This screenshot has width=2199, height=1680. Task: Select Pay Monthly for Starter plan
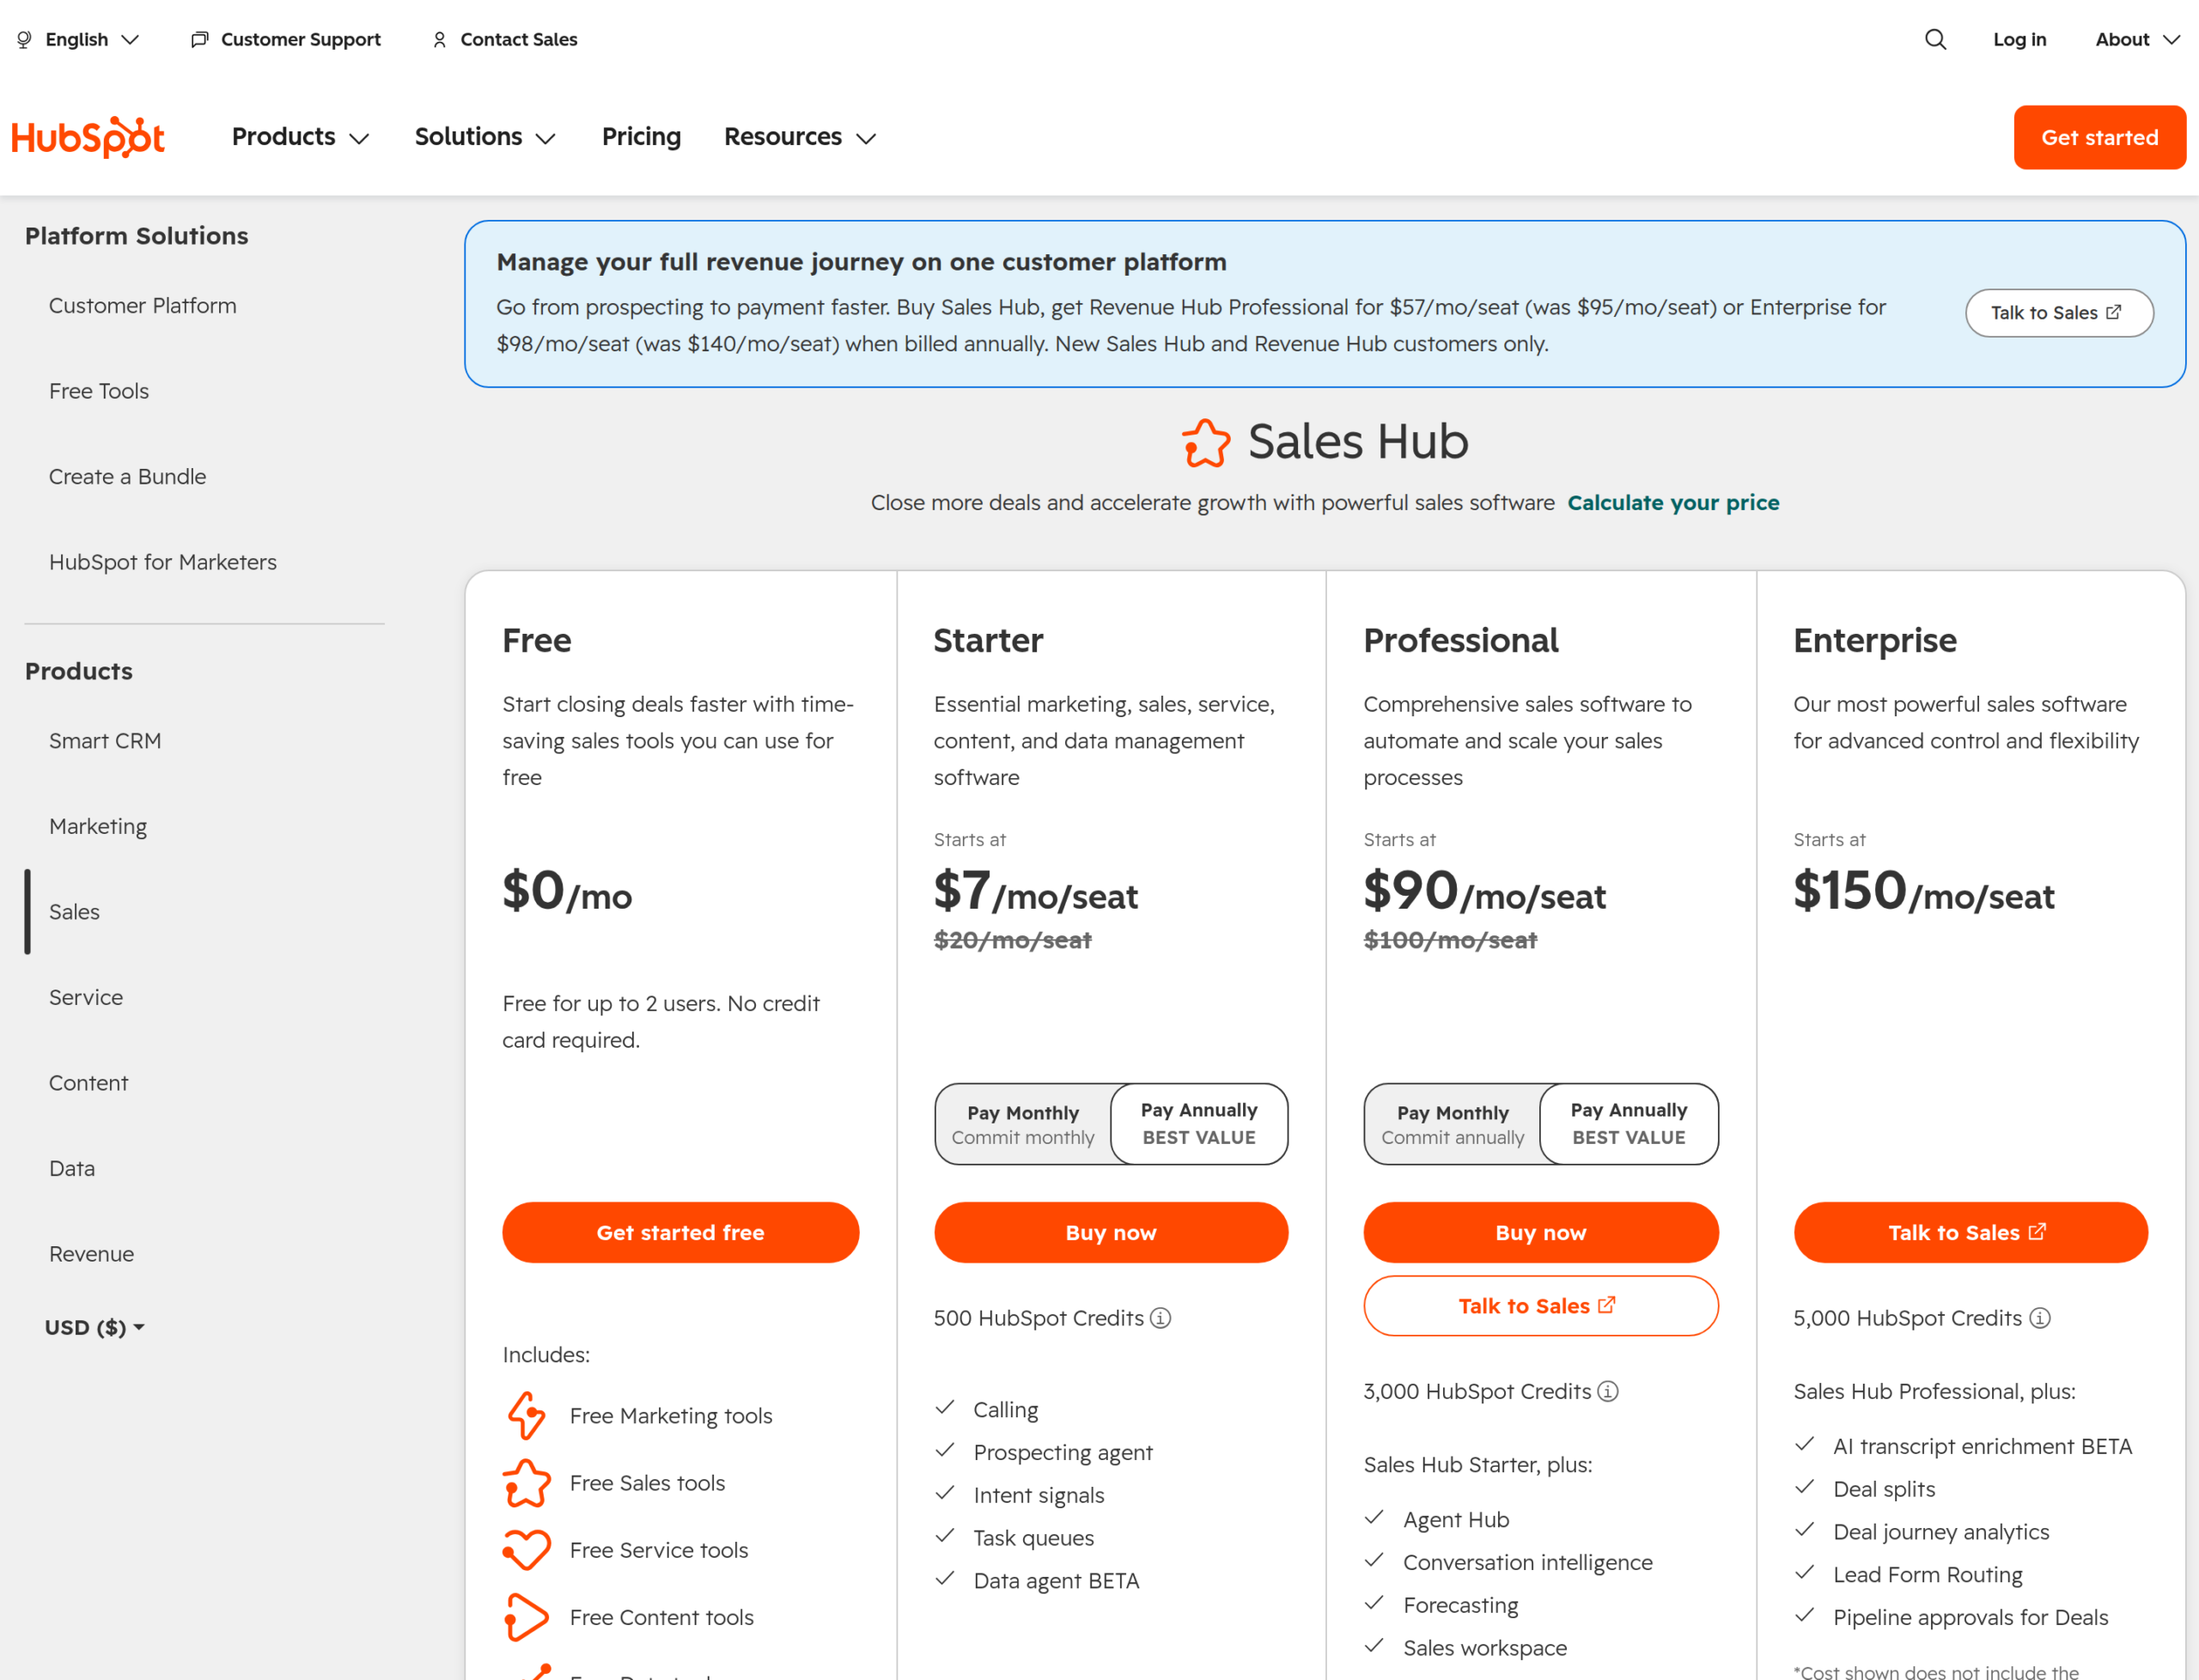1022,1124
